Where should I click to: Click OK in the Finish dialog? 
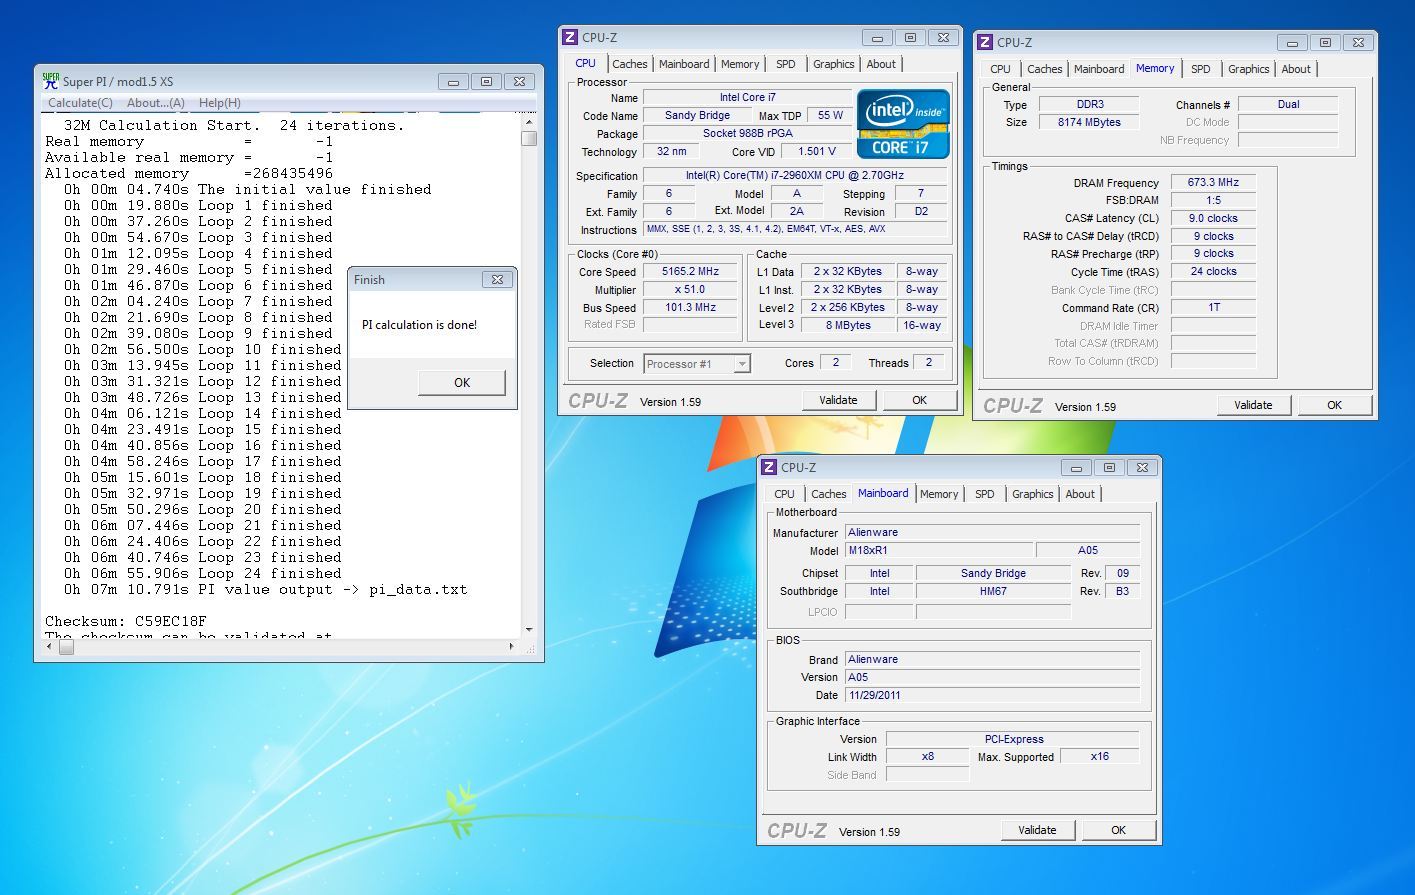pos(461,382)
